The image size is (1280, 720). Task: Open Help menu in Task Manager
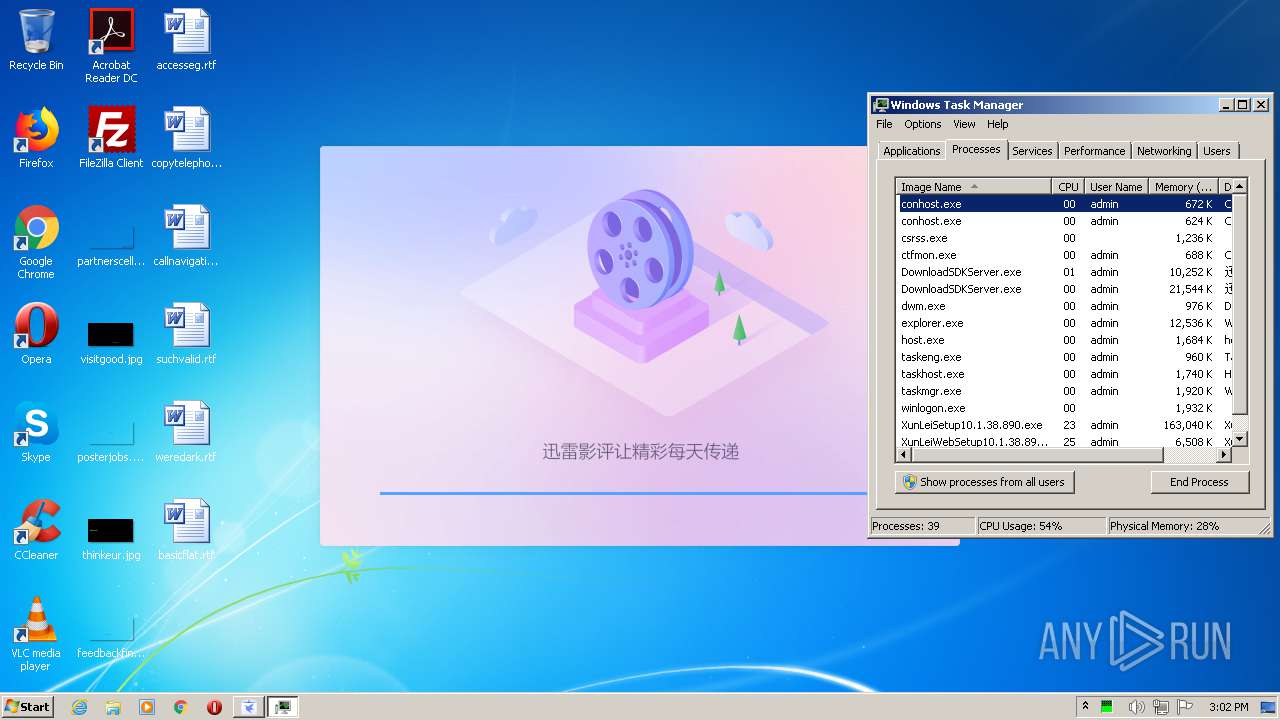pyautogui.click(x=998, y=124)
